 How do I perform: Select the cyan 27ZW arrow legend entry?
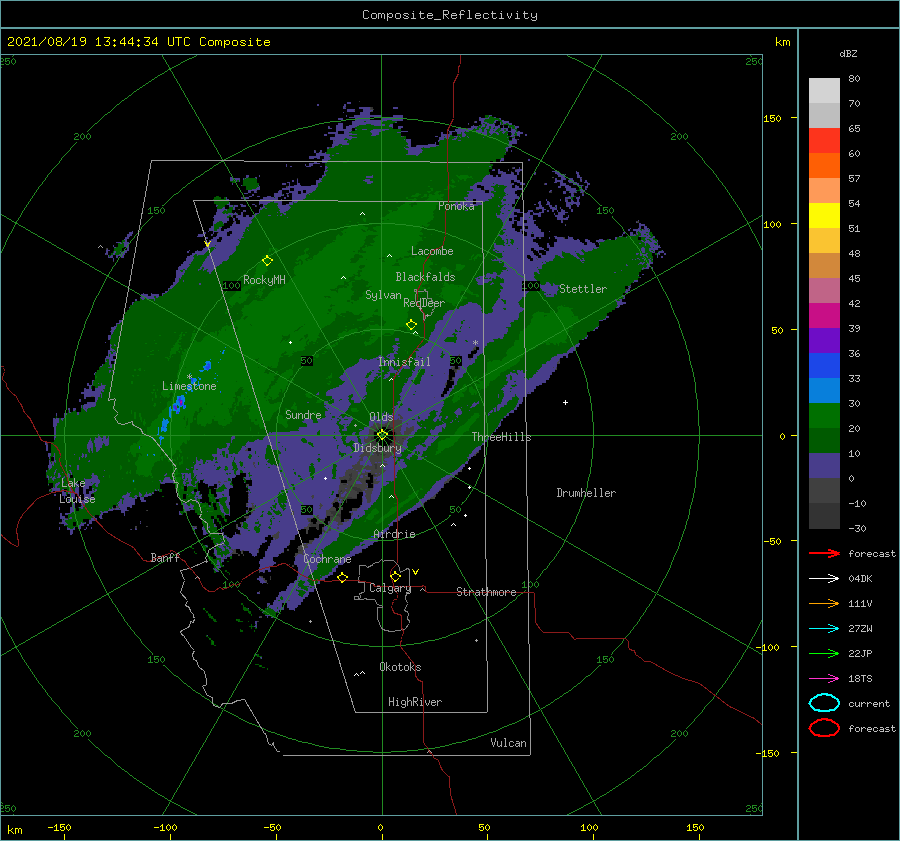point(824,629)
